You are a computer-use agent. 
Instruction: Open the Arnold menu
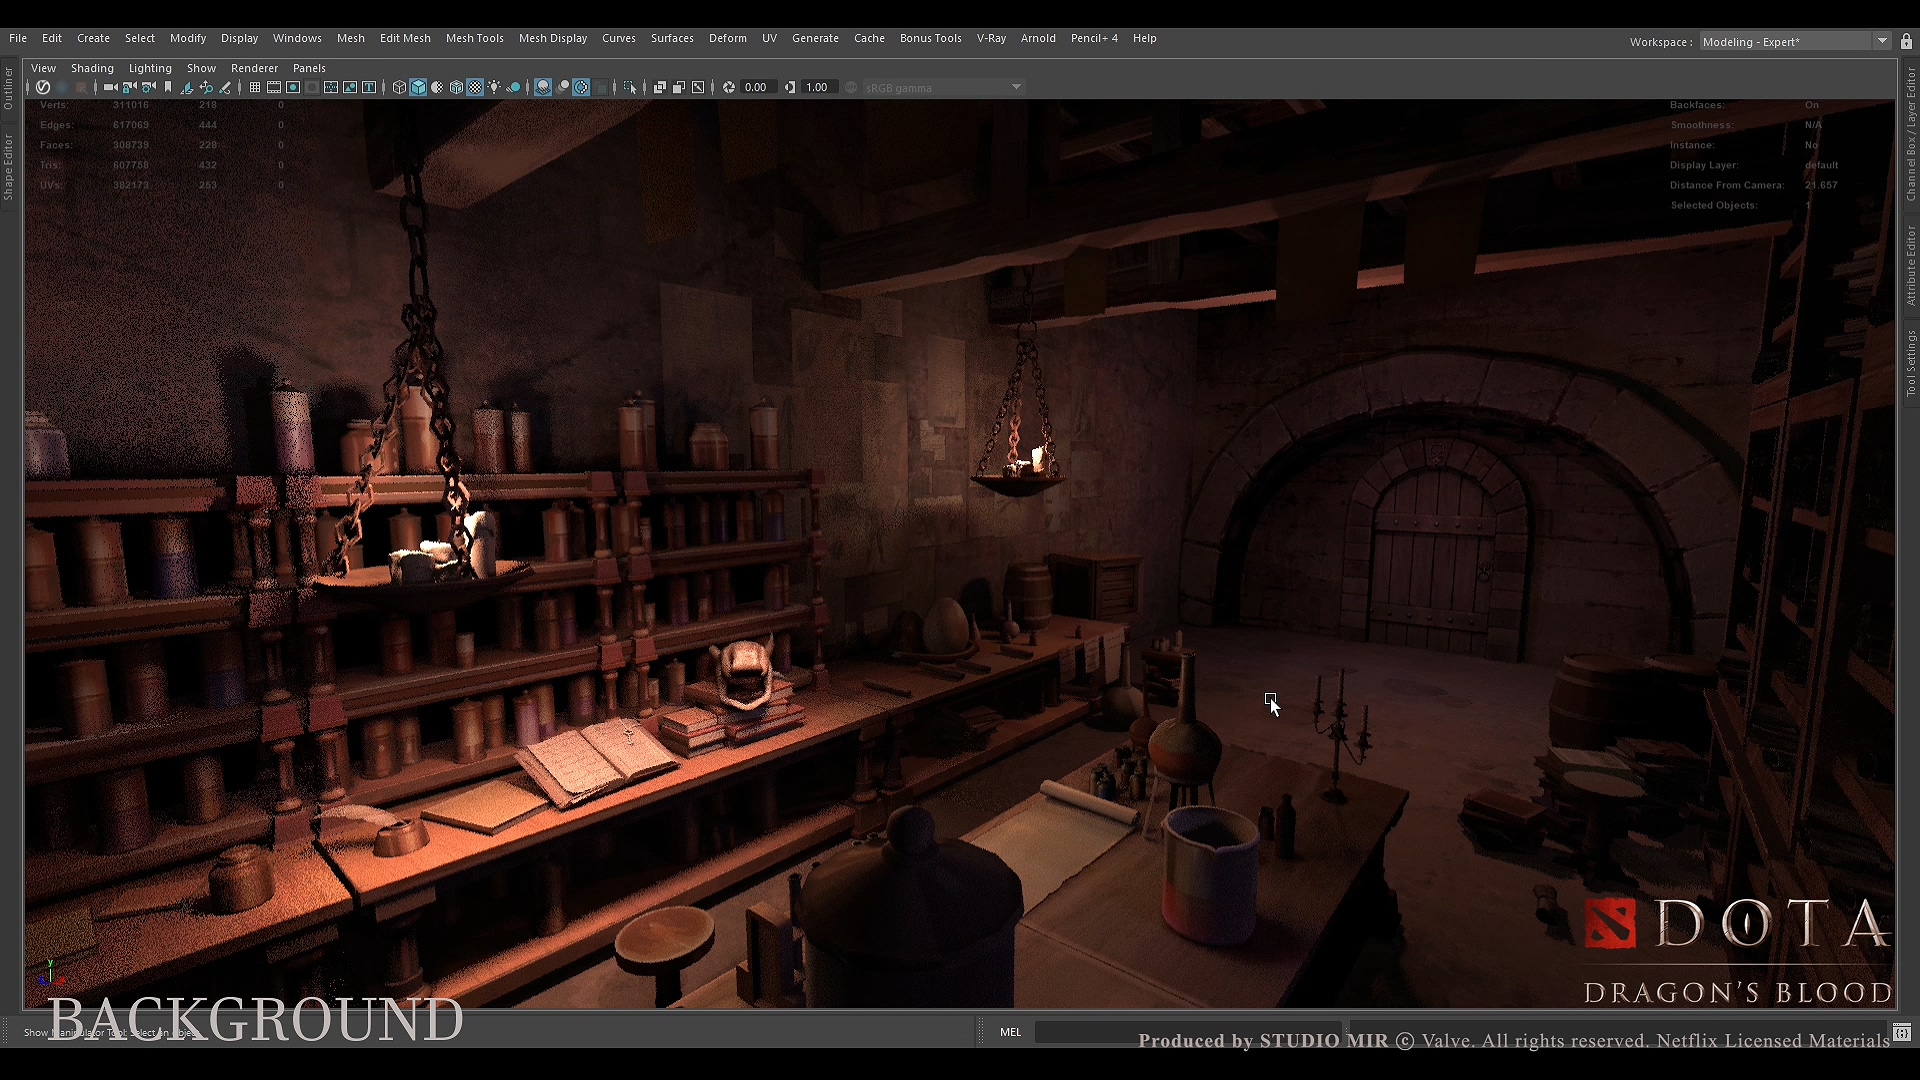point(1038,38)
